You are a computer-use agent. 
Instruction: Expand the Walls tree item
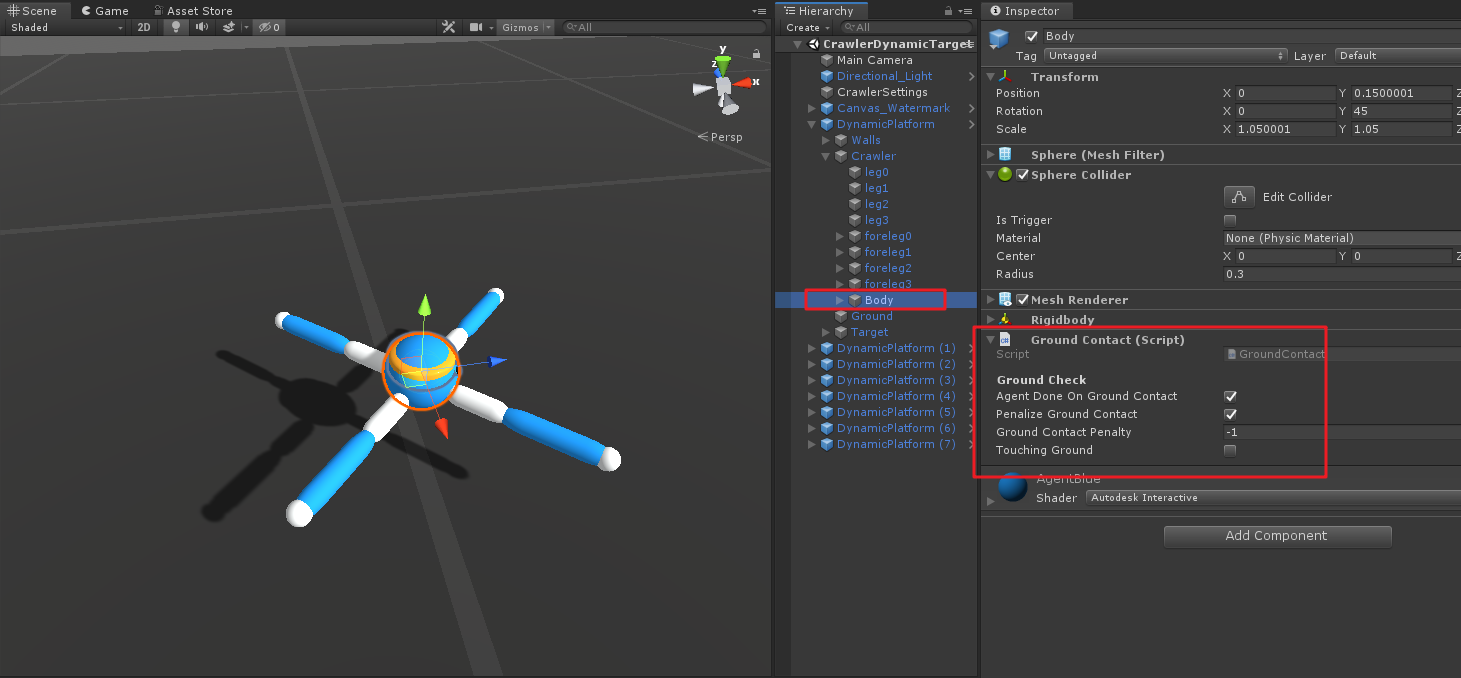[x=826, y=140]
